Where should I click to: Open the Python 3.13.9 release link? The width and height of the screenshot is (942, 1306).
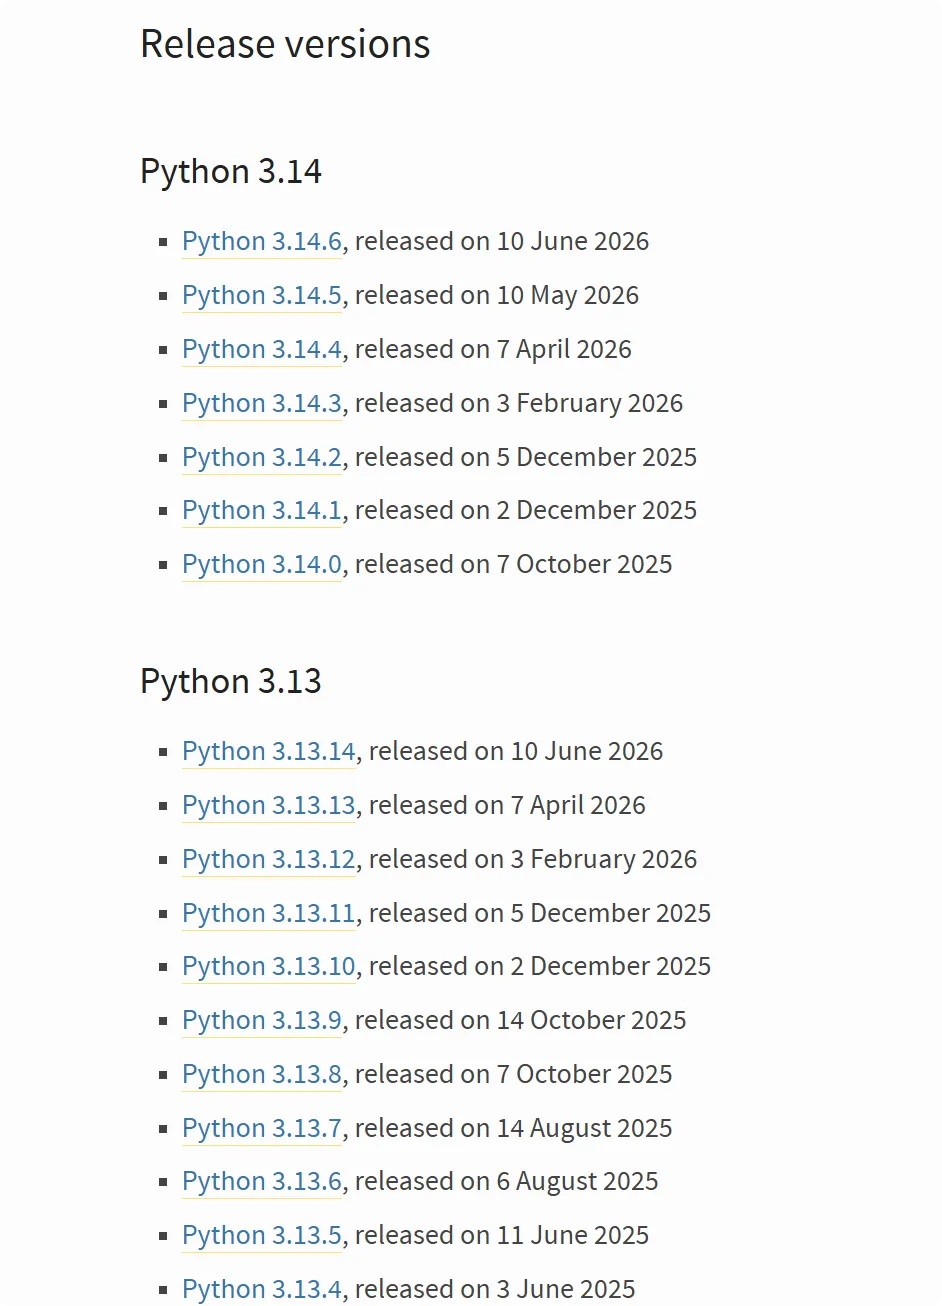pyautogui.click(x=262, y=1021)
